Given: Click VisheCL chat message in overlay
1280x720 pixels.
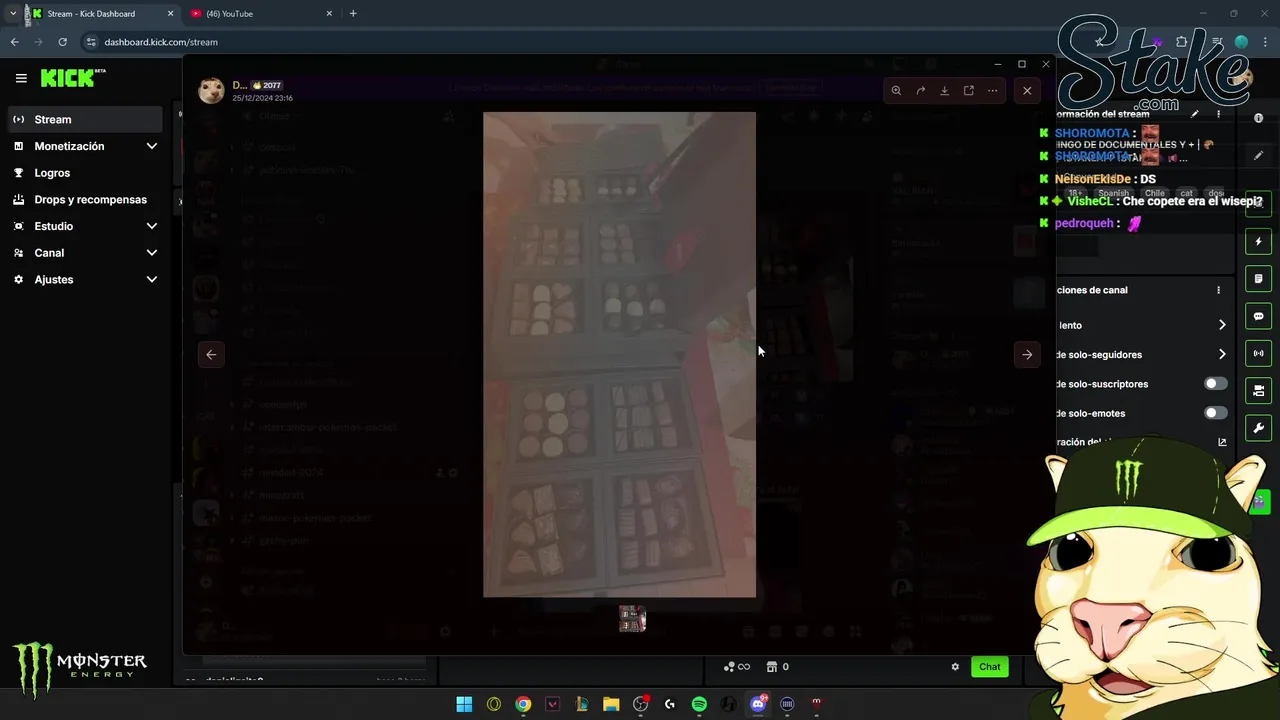Looking at the screenshot, I should 1152,201.
